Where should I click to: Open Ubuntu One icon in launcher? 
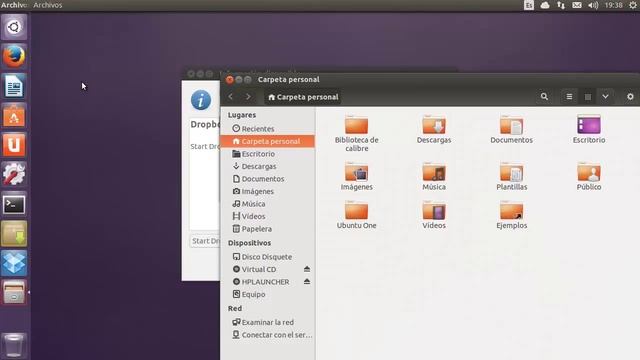pos(14,145)
